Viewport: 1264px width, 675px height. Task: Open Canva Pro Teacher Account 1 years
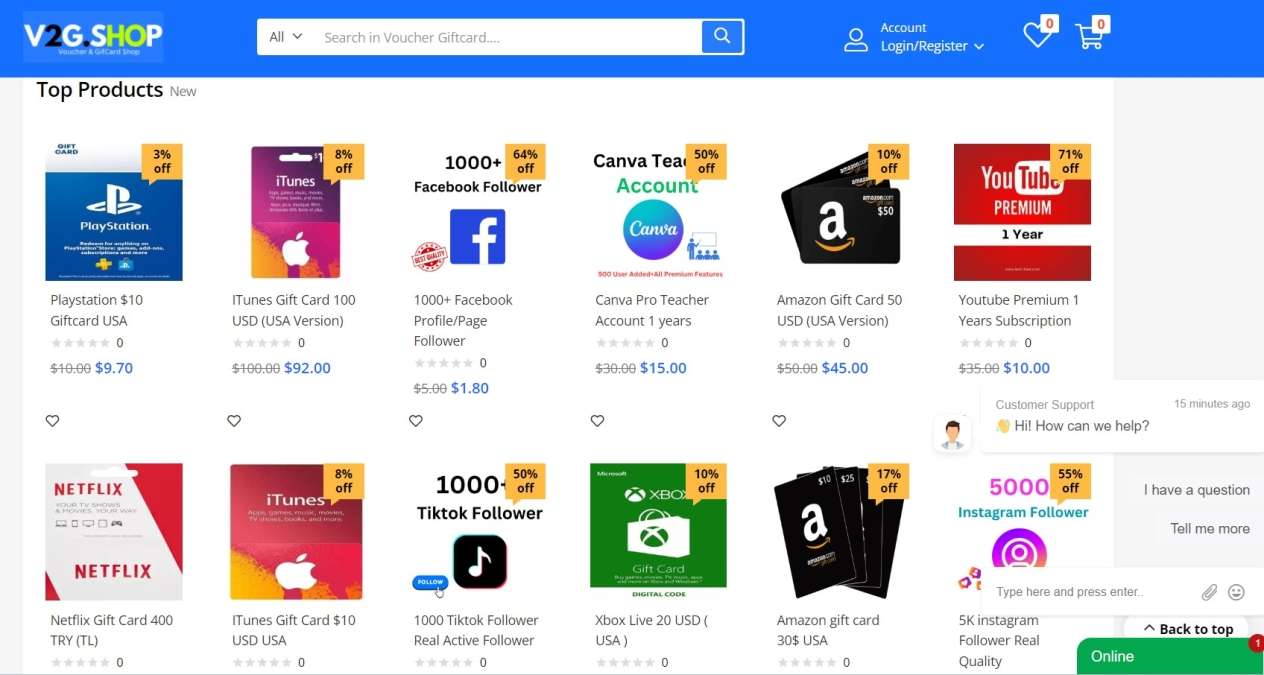coord(652,310)
